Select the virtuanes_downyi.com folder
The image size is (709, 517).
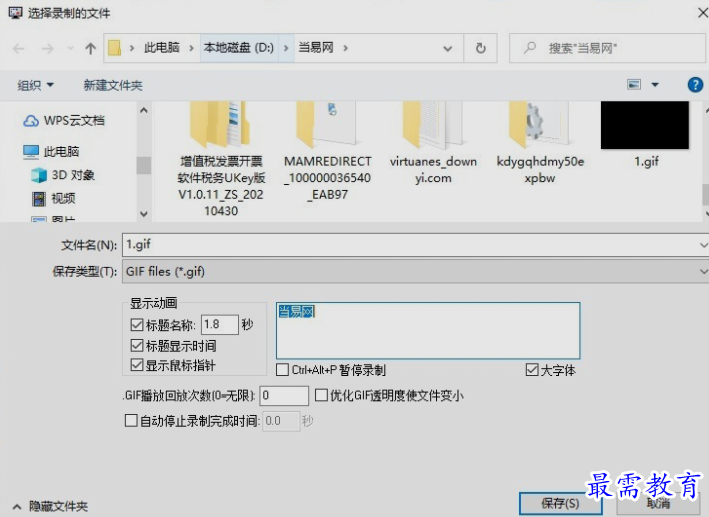[433, 143]
